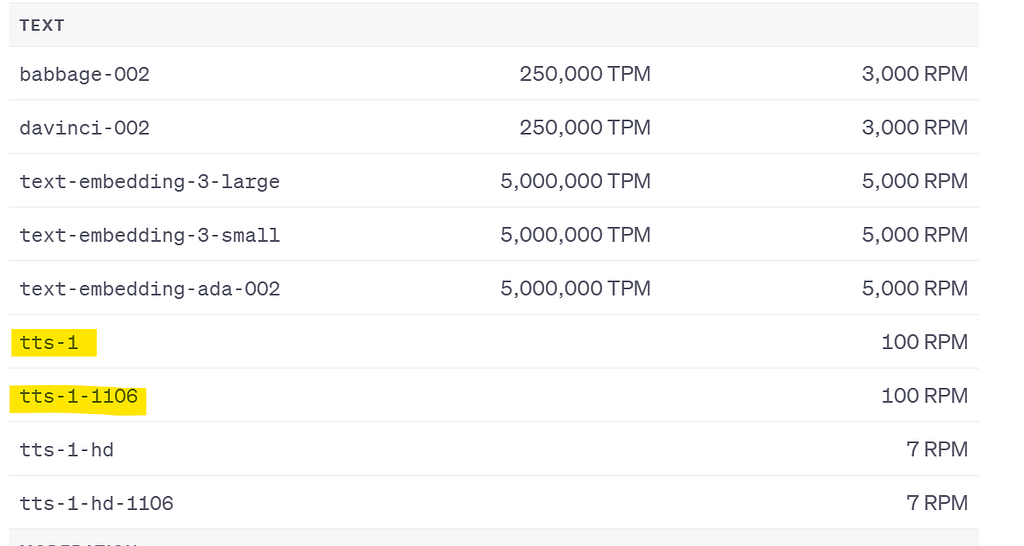The width and height of the screenshot is (1024, 546).
Task: Select text-embedding-ada-002 model name
Action: coord(149,289)
